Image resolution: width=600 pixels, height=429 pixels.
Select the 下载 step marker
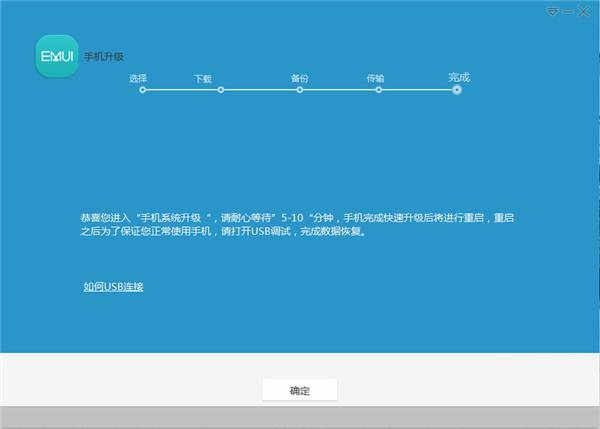pyautogui.click(x=221, y=90)
